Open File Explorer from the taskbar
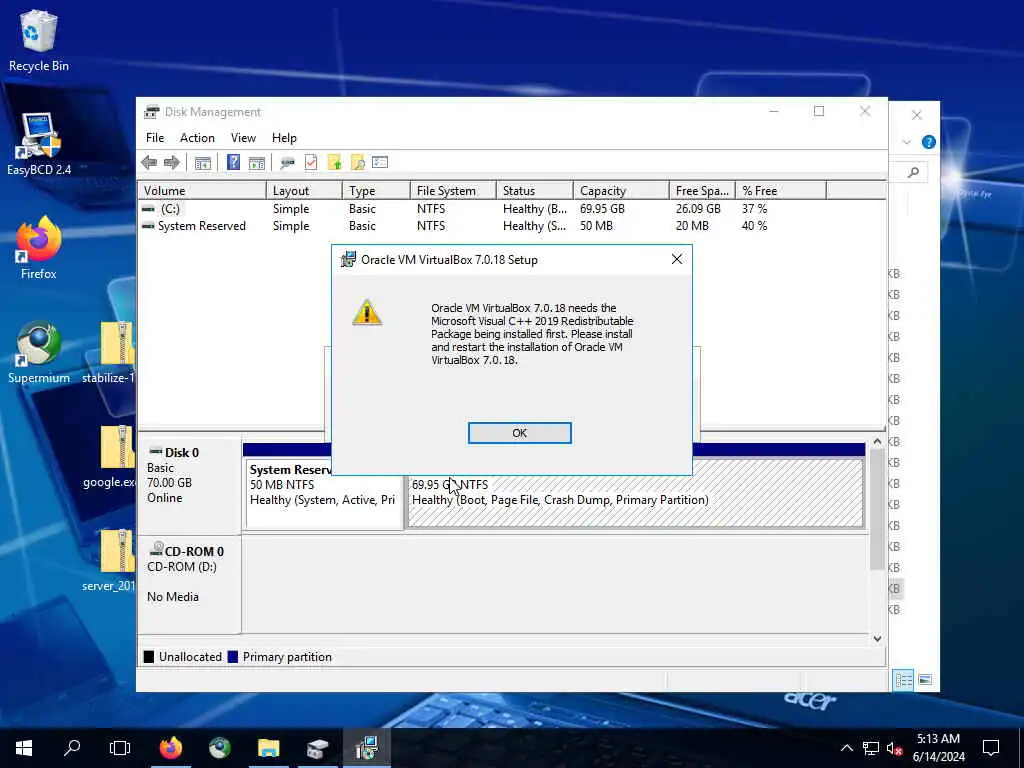The width and height of the screenshot is (1024, 768). pos(268,748)
